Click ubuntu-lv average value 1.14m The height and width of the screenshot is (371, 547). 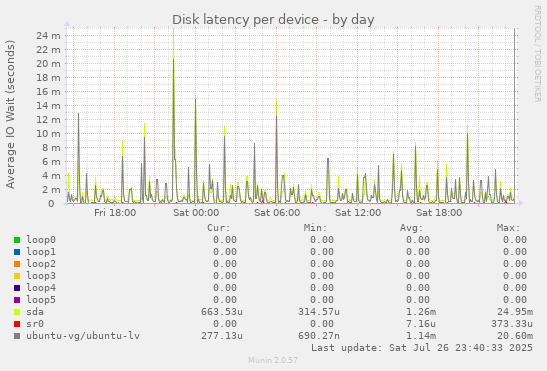tap(421, 336)
